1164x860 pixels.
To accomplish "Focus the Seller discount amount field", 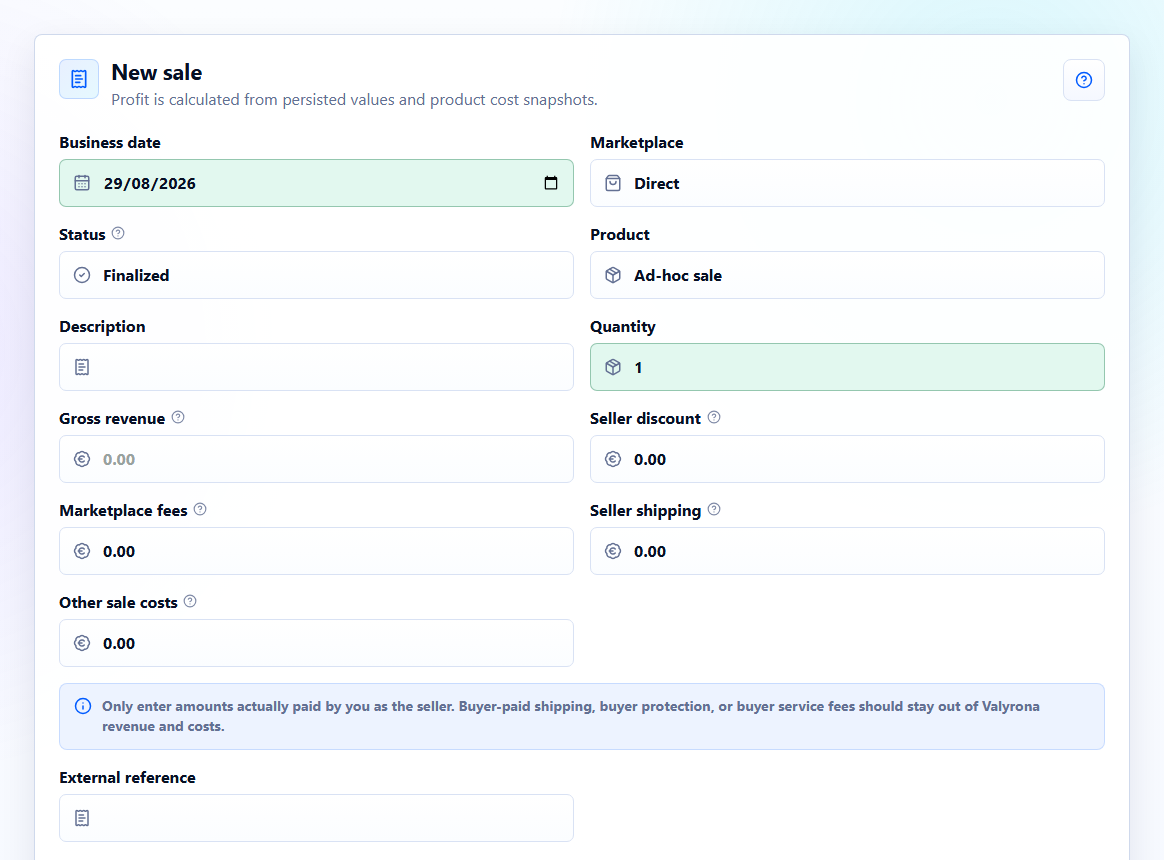I will tap(847, 459).
